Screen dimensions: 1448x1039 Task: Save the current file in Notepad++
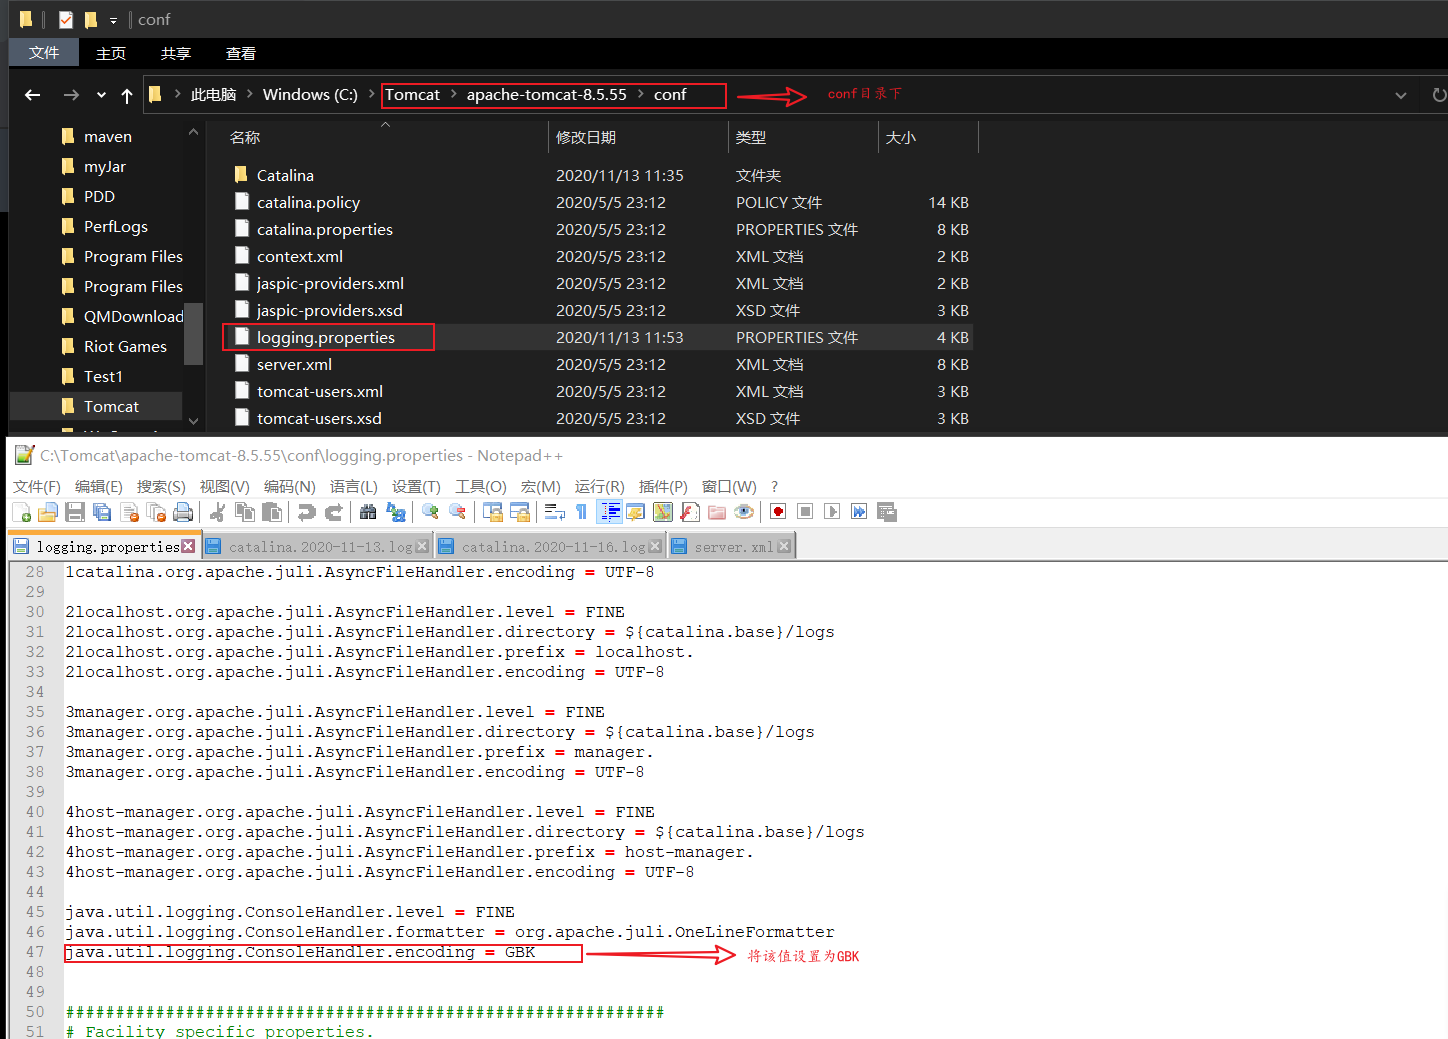pyautogui.click(x=74, y=512)
